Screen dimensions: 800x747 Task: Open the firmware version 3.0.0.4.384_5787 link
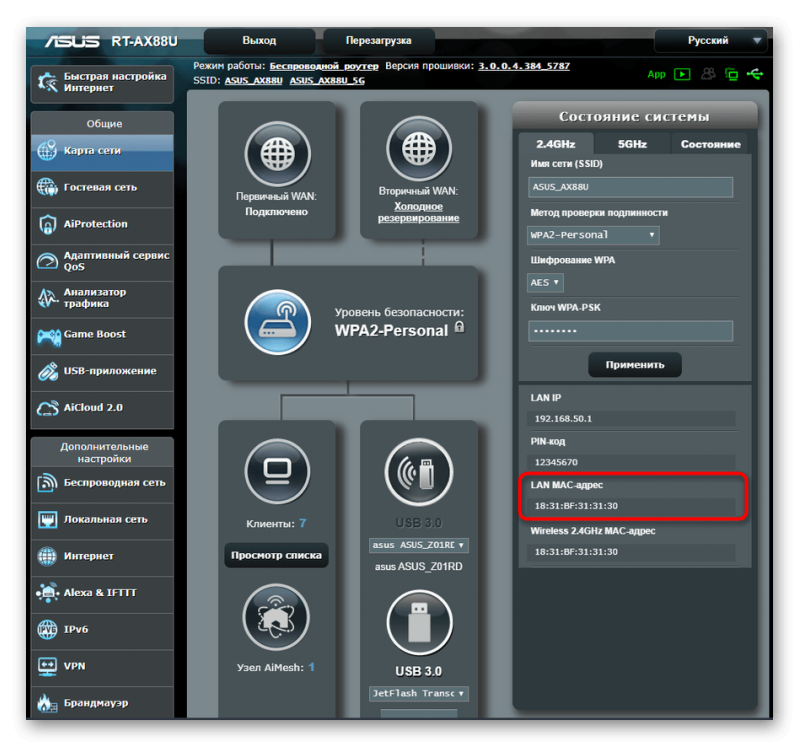(524, 66)
